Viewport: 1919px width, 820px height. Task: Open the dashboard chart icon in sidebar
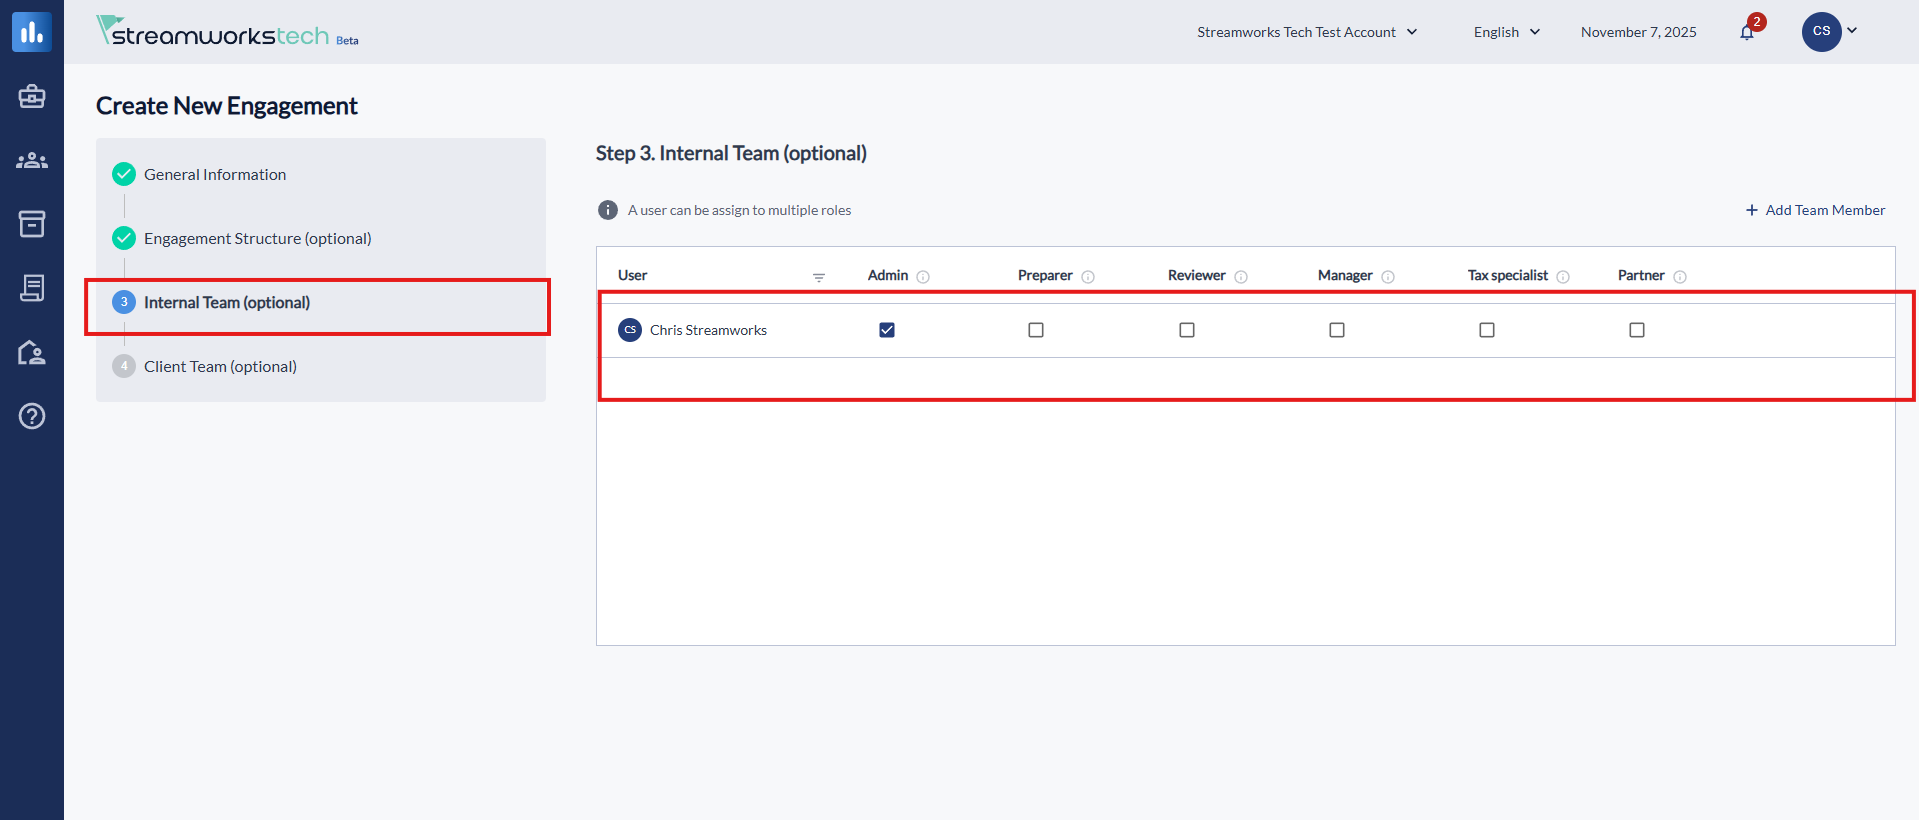click(32, 32)
